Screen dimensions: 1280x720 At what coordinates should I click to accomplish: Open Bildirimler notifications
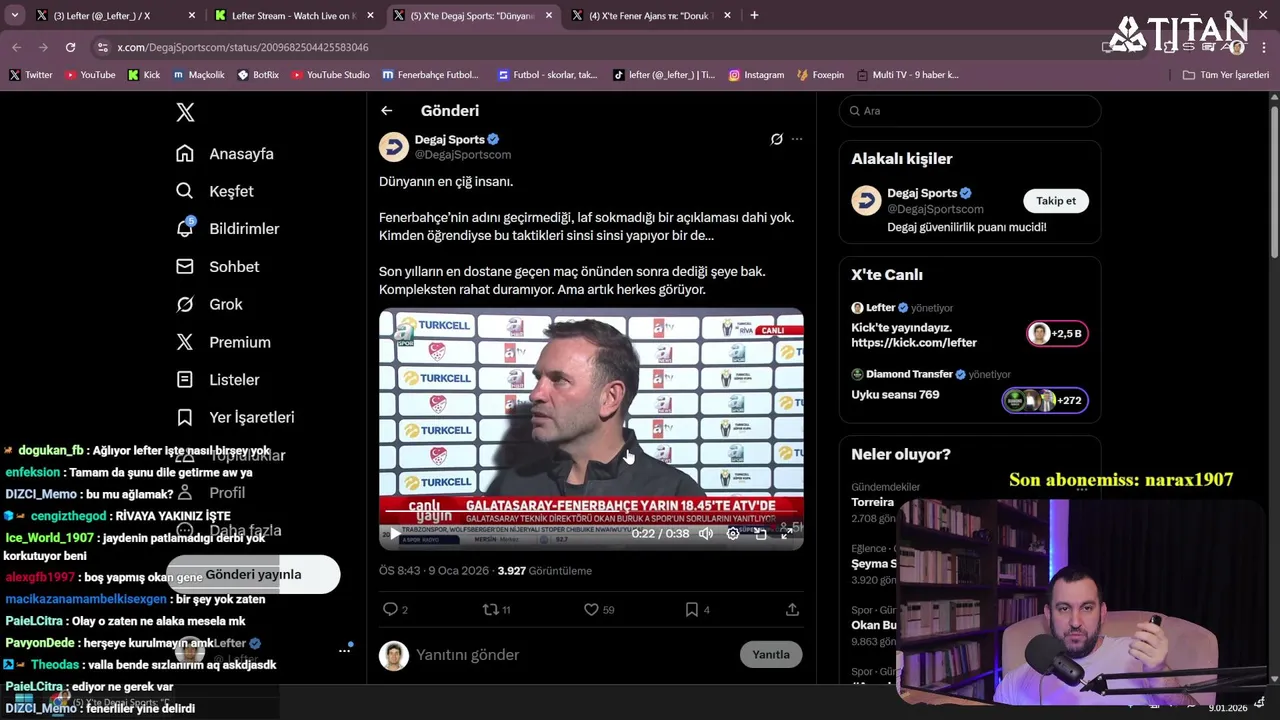click(228, 229)
